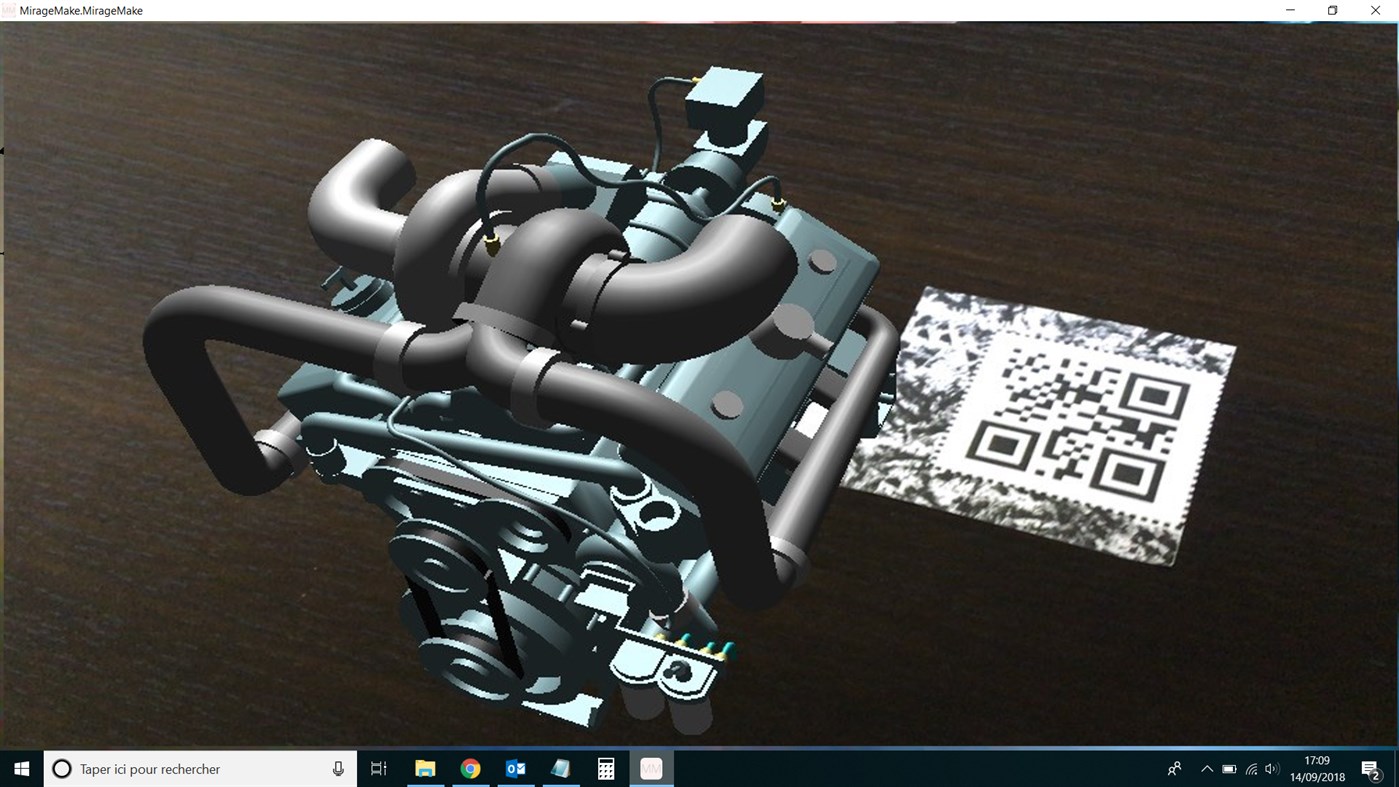The height and width of the screenshot is (787, 1399).
Task: Close the MirageMake window
Action: tap(1376, 10)
